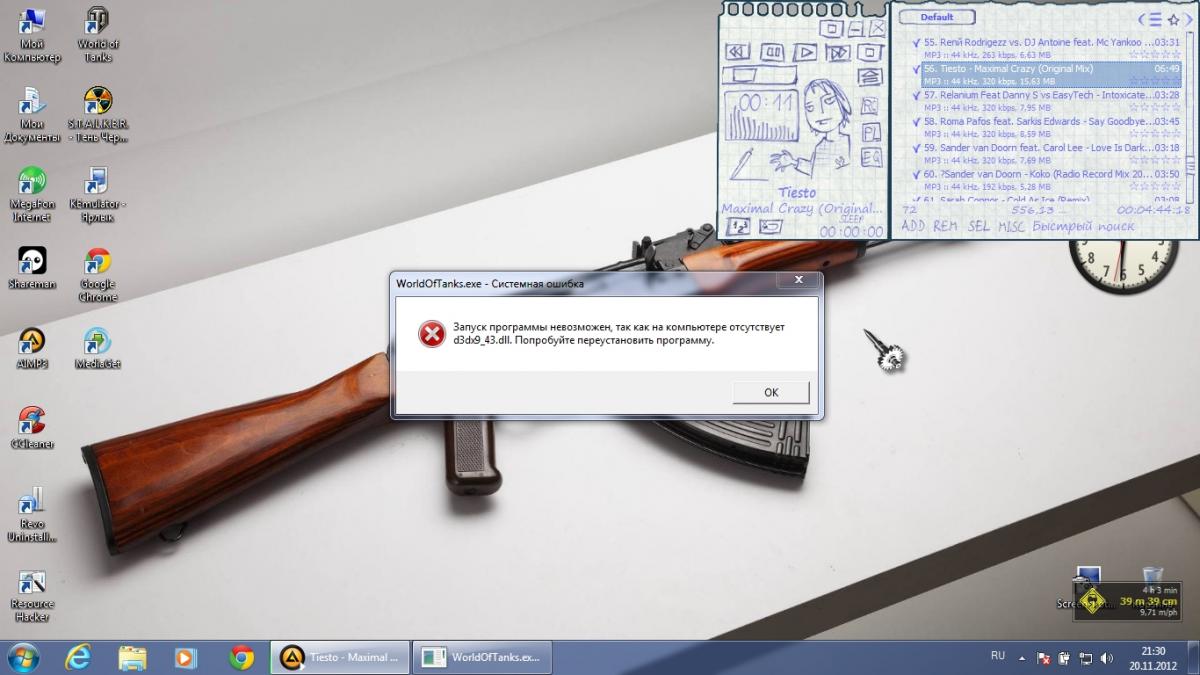The image size is (1200, 675).
Task: Open Google Chrome desktop shortcut
Action: click(x=97, y=274)
